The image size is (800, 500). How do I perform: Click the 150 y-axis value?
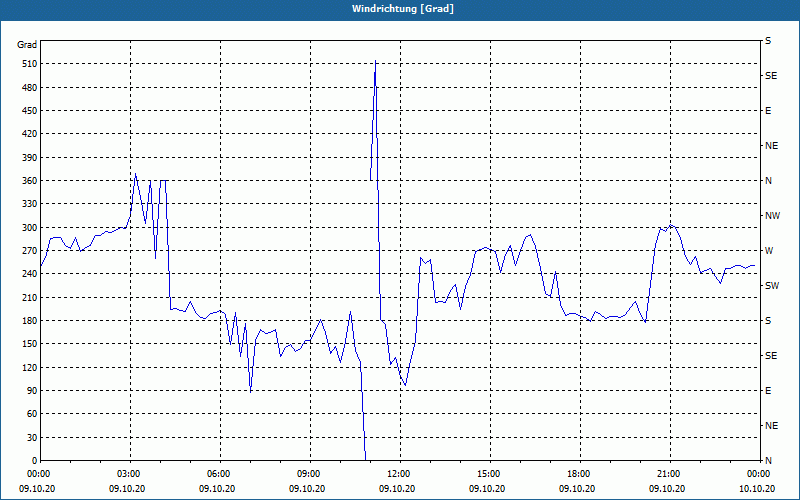[x=30, y=344]
